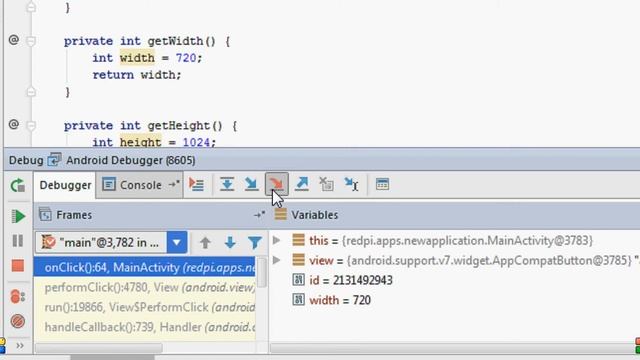Click the pin arrow beside Console tab

click(174, 184)
